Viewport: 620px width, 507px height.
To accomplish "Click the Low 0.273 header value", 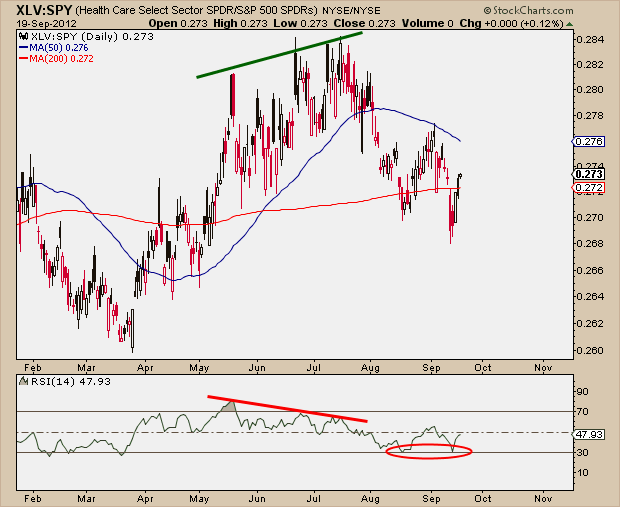I will click(301, 24).
